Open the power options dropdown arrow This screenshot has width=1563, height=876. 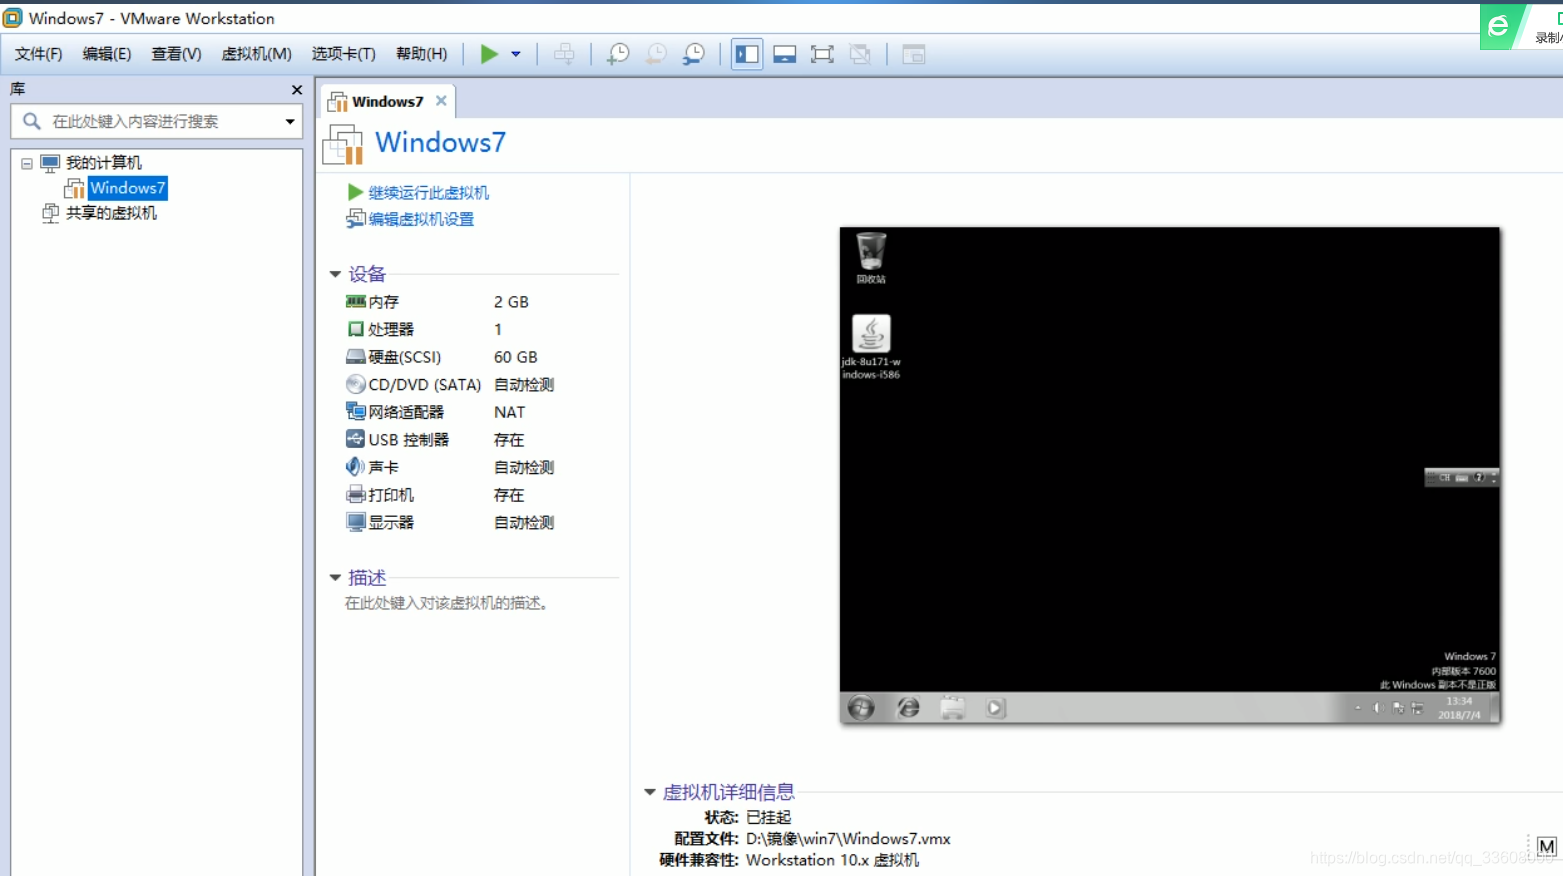pyautogui.click(x=516, y=54)
